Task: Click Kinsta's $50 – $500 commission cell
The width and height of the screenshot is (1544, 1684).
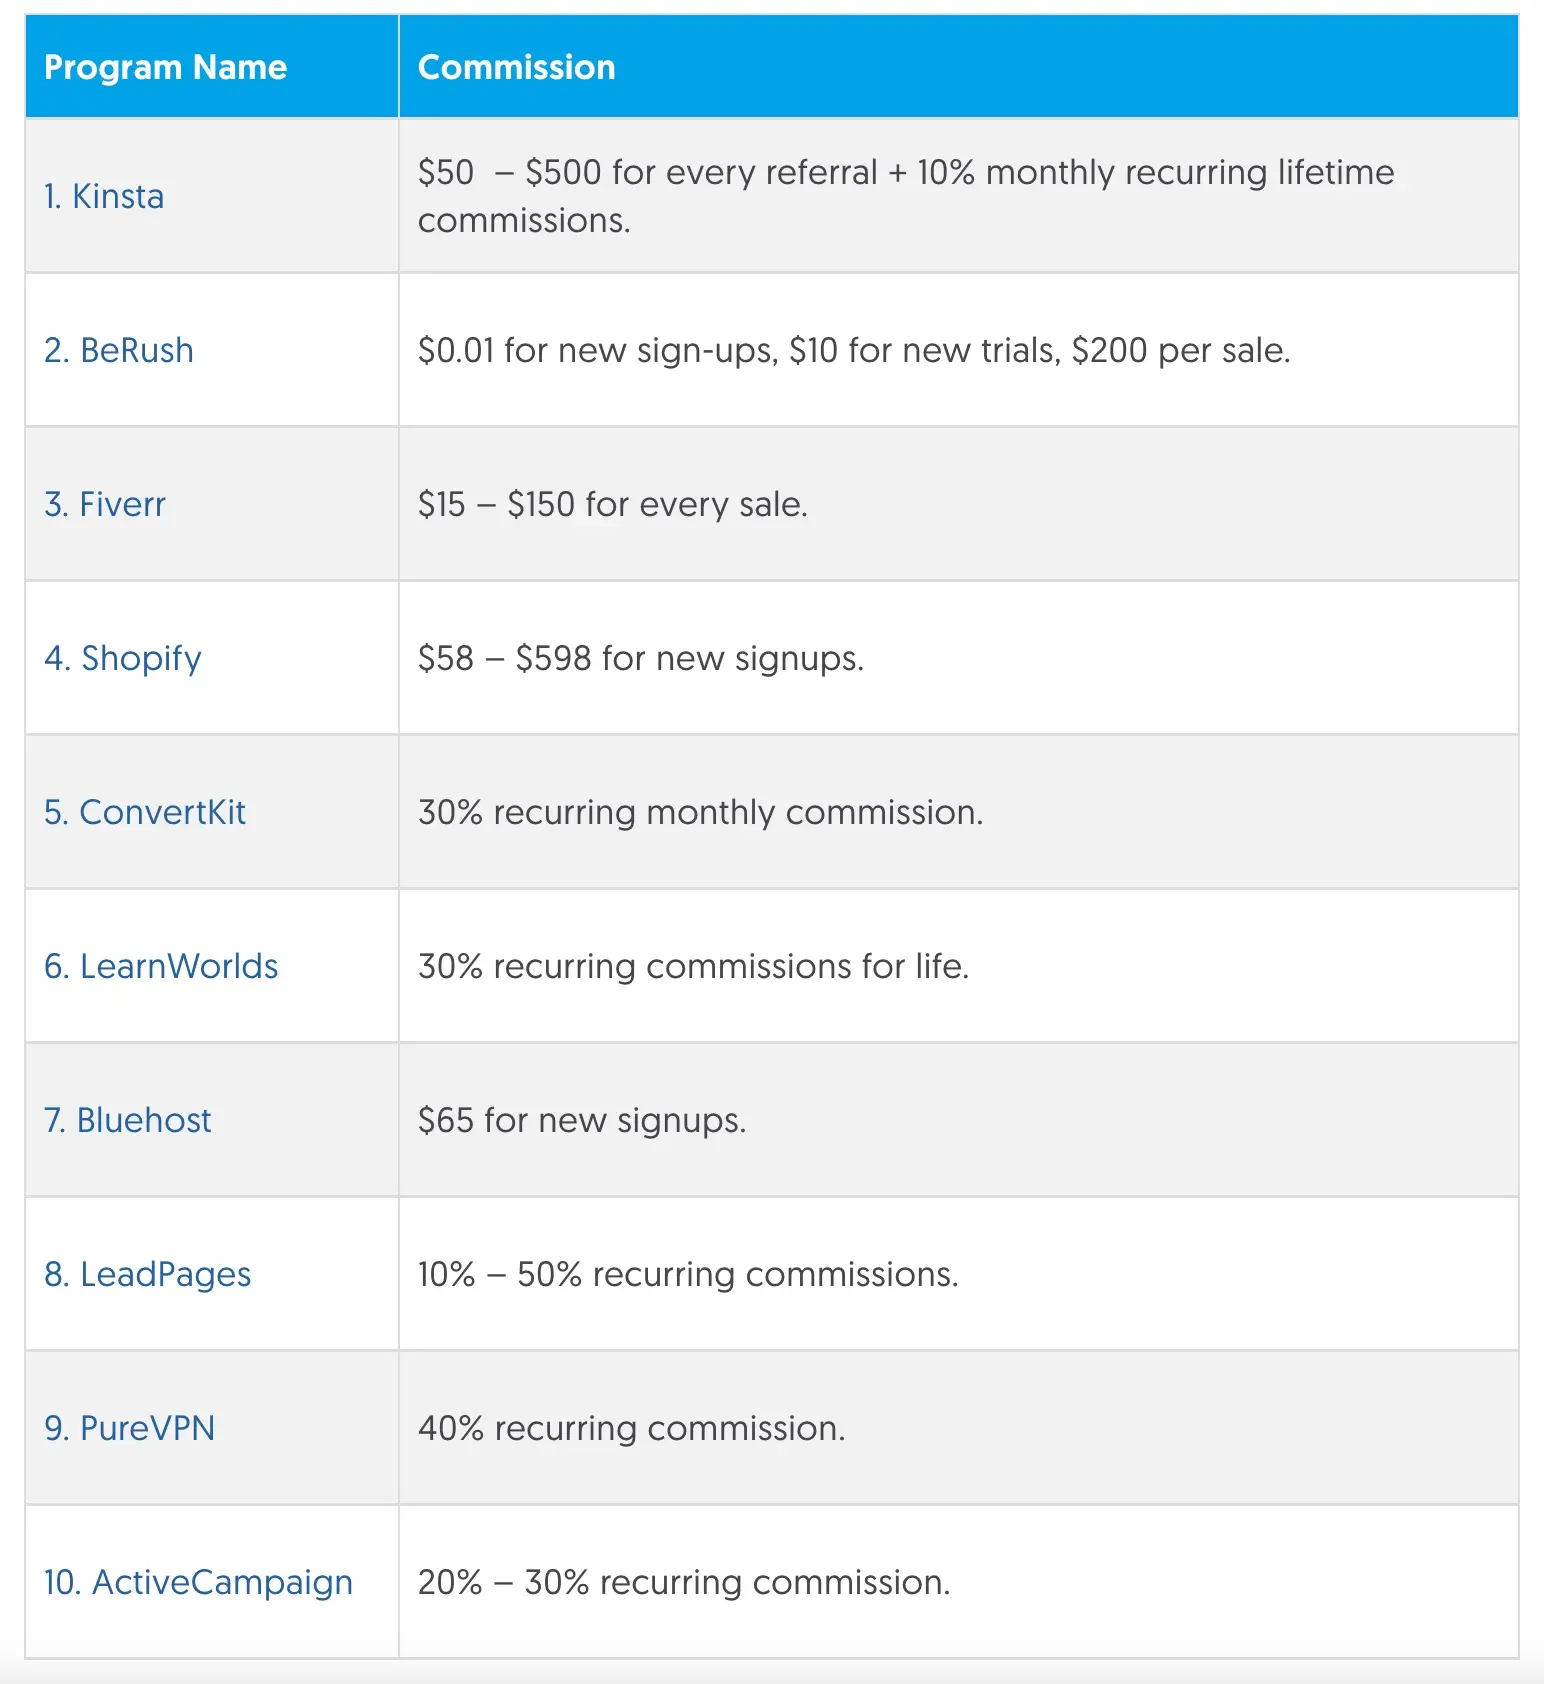Action: click(906, 196)
